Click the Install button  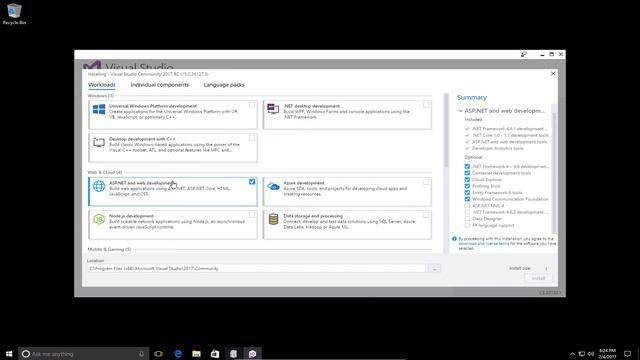(x=538, y=278)
